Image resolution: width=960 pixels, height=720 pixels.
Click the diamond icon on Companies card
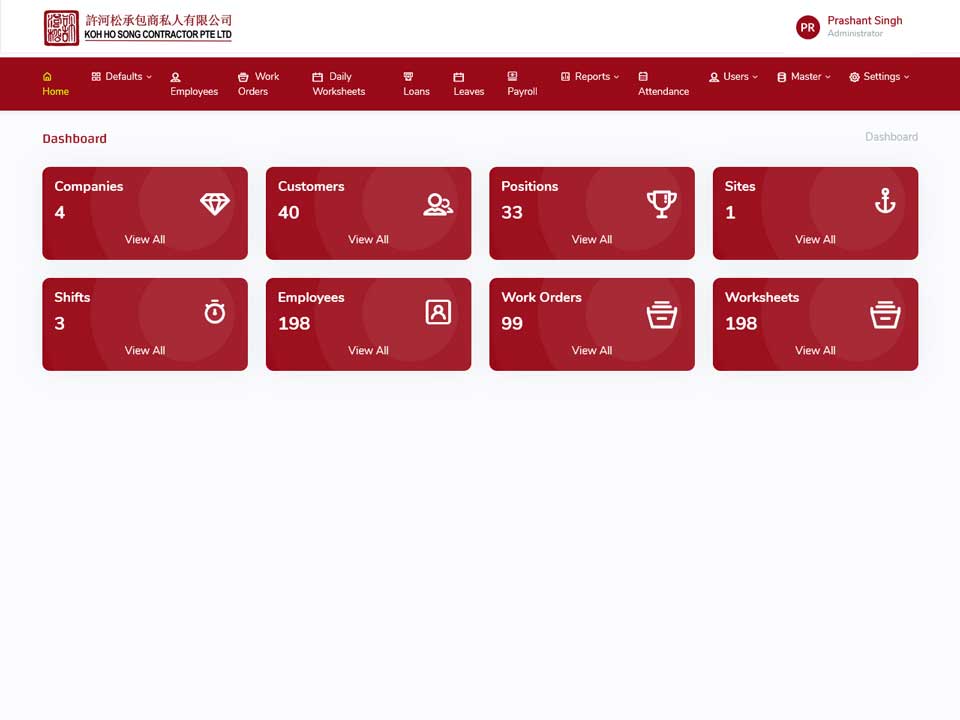pos(215,203)
